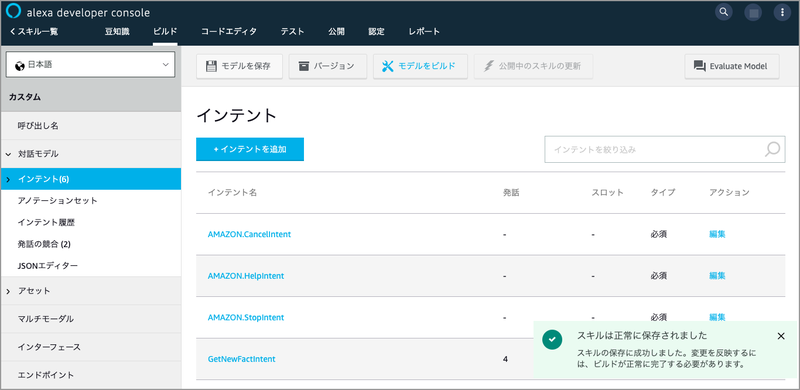Screen dimensions: 800x390
Task: Collapse the 対話モデル section chevron
Action: coord(8,154)
